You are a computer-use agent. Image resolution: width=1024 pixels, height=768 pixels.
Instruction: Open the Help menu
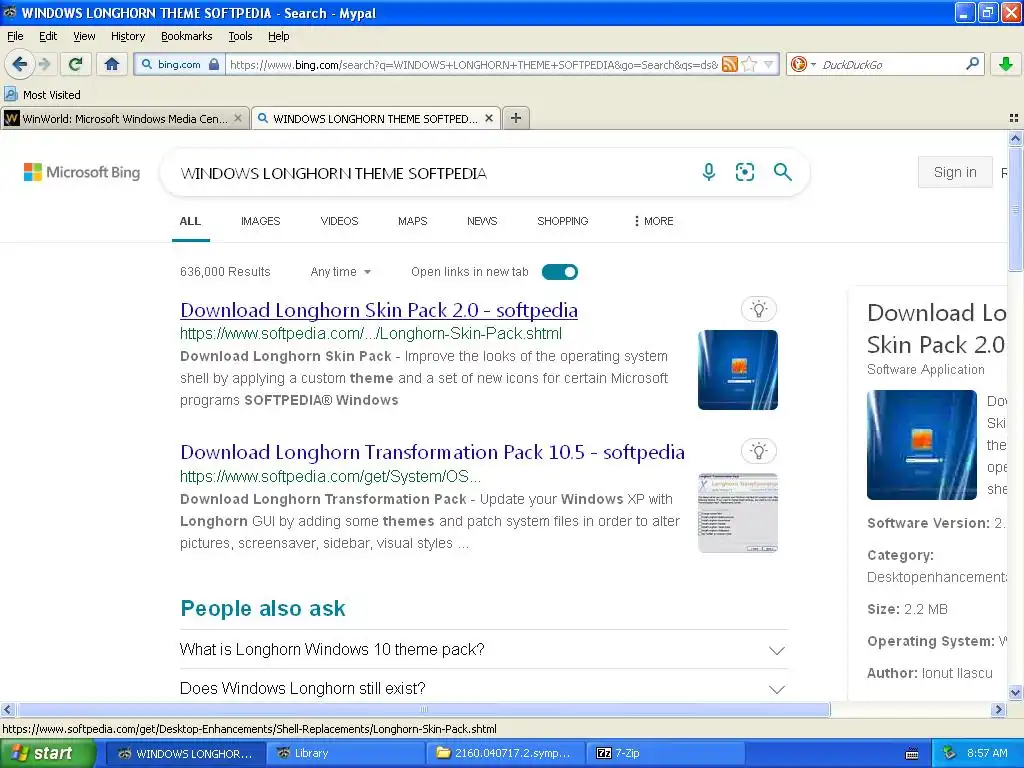click(278, 36)
